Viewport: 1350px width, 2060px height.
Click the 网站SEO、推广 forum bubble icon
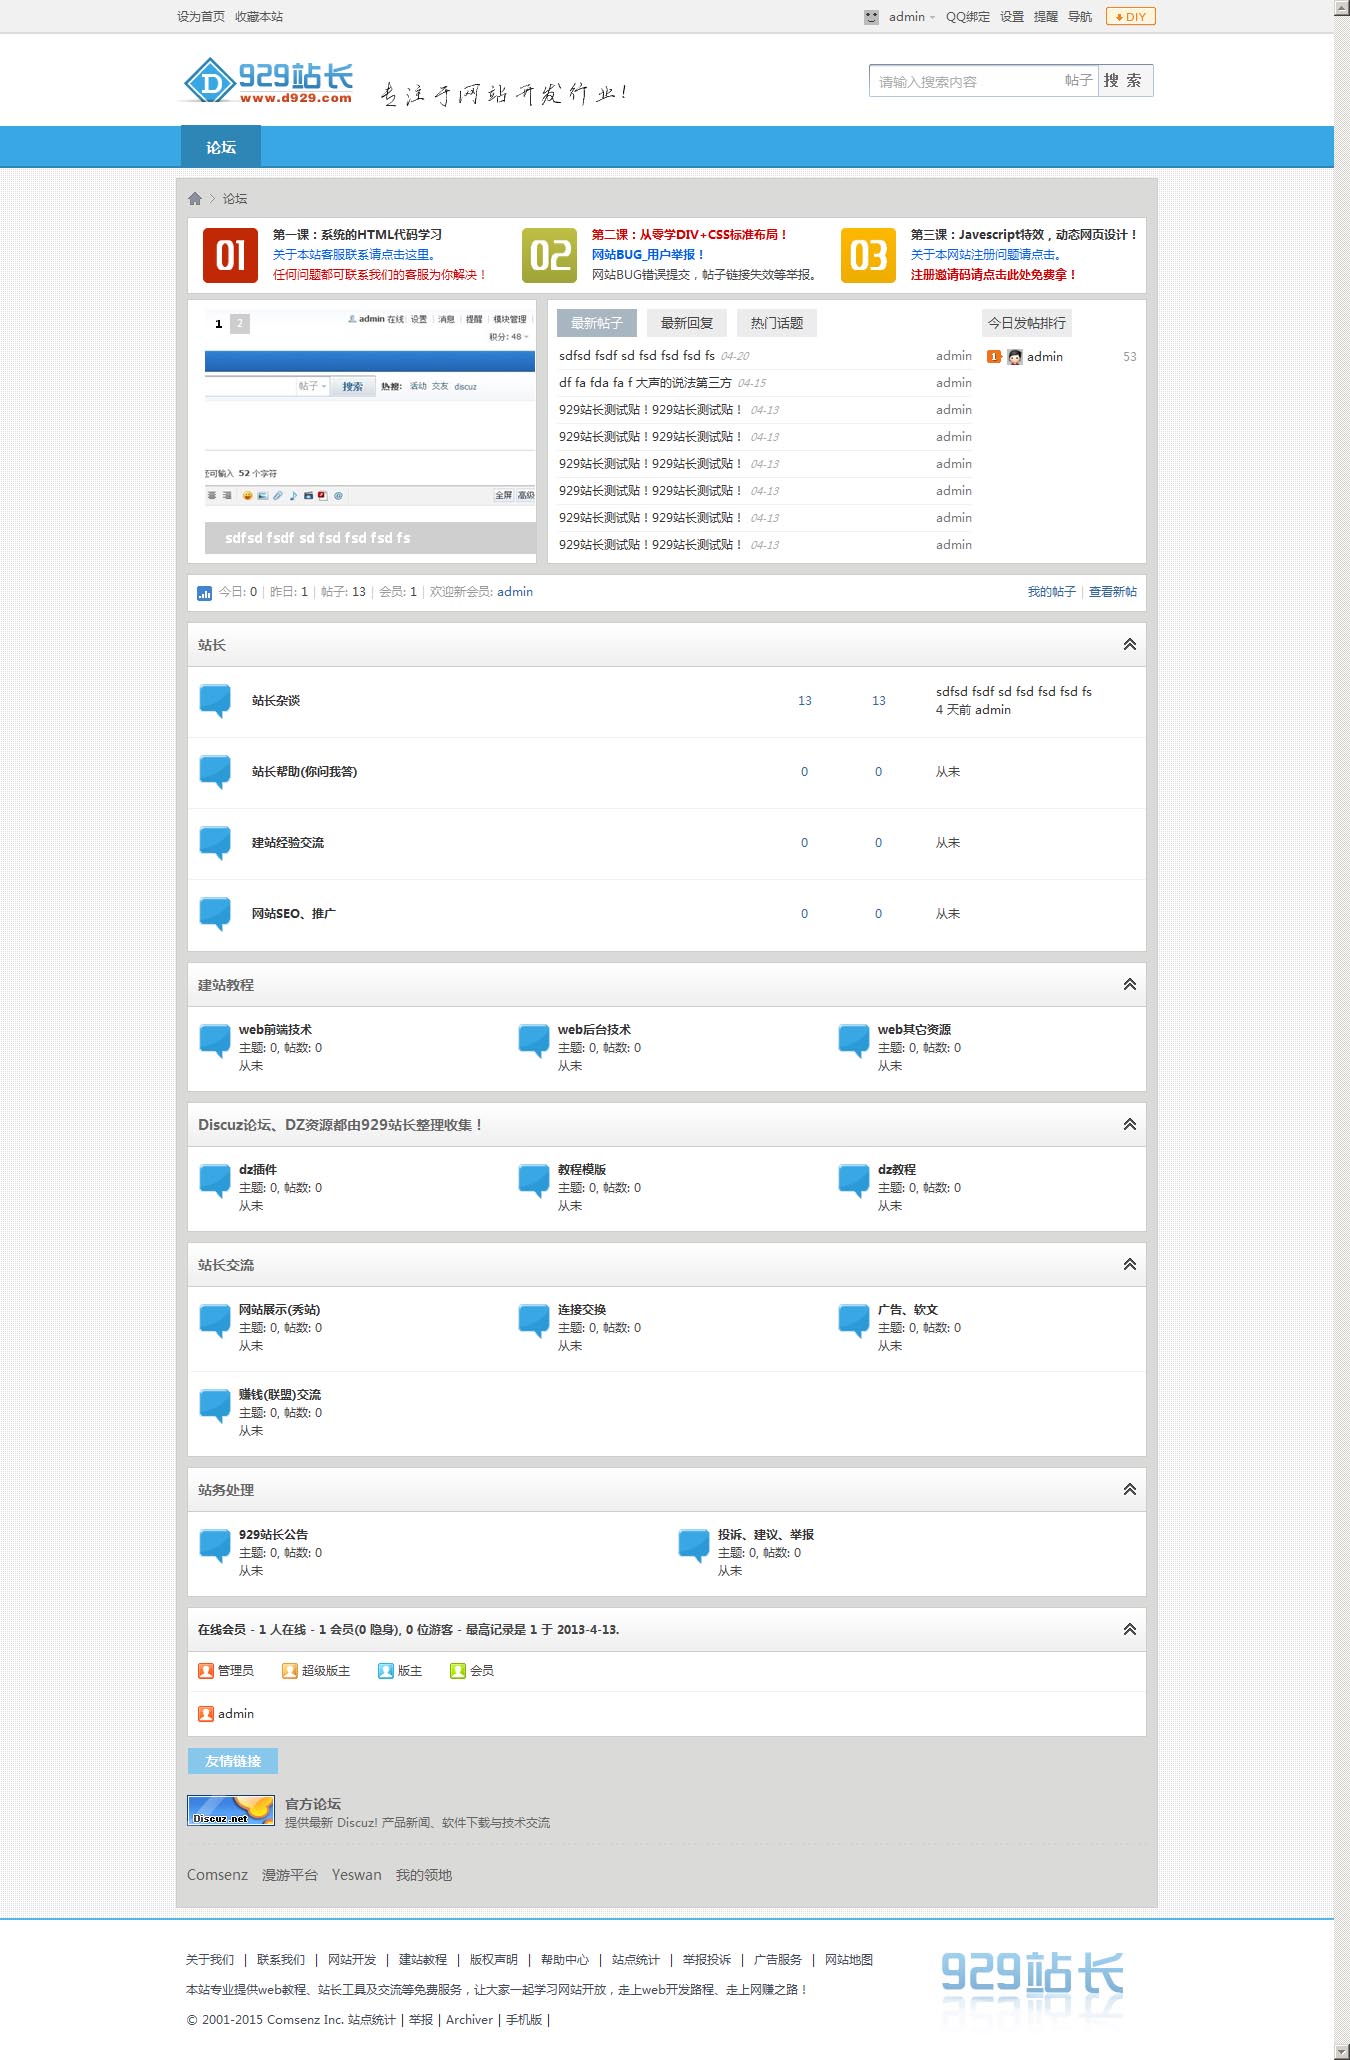(215, 914)
